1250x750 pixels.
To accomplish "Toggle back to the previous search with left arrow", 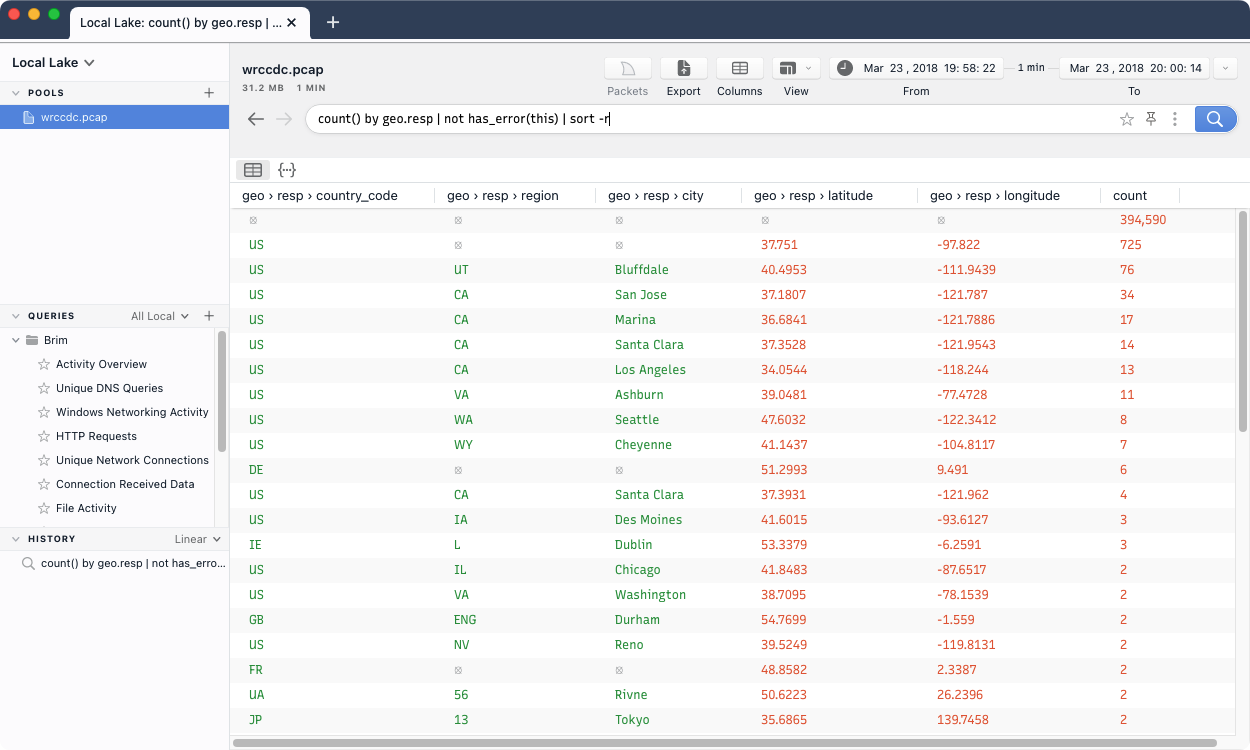I will (x=255, y=118).
